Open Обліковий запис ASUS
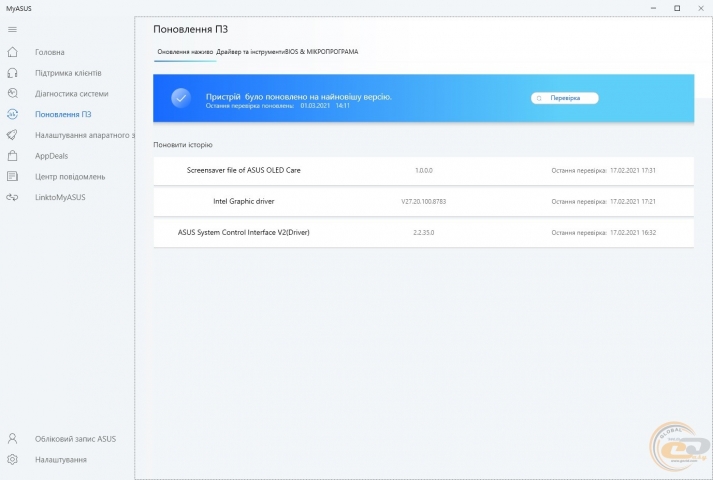The width and height of the screenshot is (713, 480). (x=75, y=439)
